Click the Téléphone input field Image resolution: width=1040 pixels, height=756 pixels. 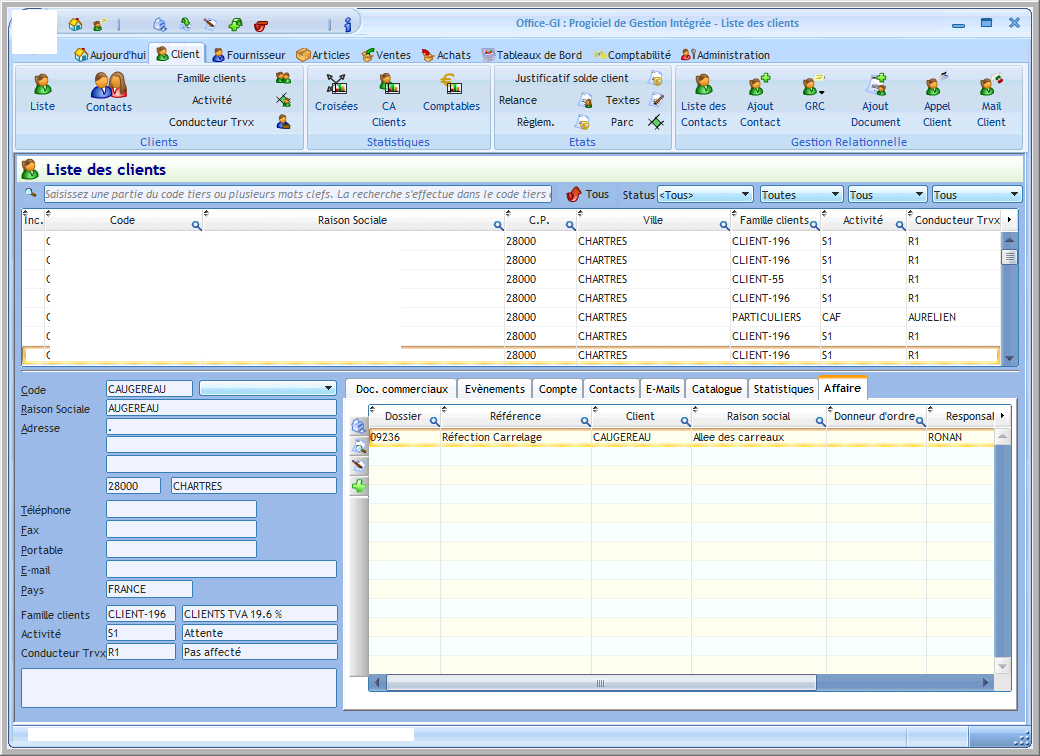tap(181, 509)
